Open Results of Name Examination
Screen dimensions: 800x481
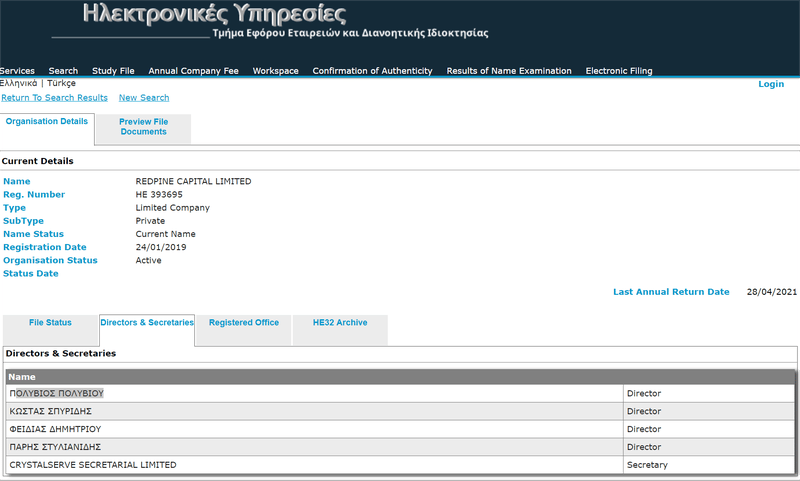tap(509, 71)
